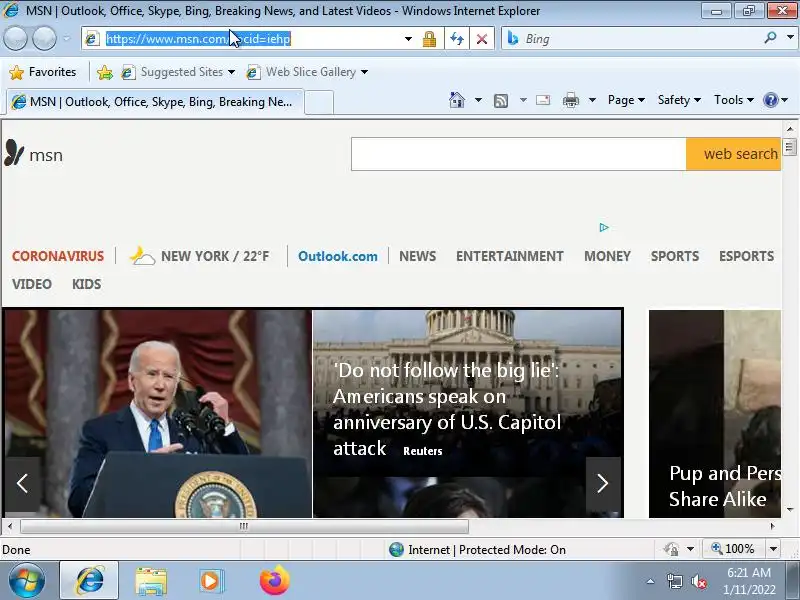The image size is (800, 600).
Task: Click the vertical scrollbar down arrow
Action: (x=790, y=509)
